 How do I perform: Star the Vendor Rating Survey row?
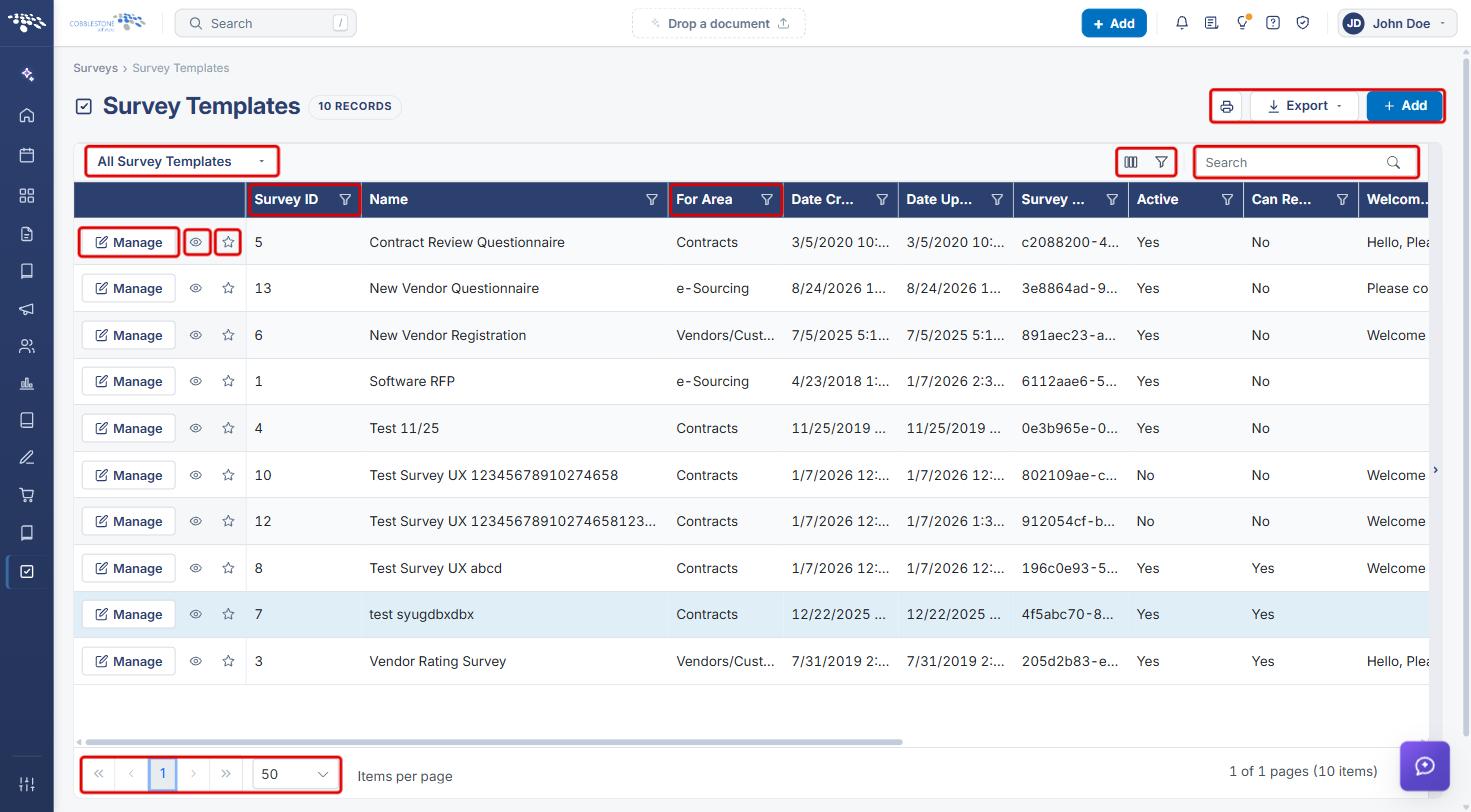228,661
